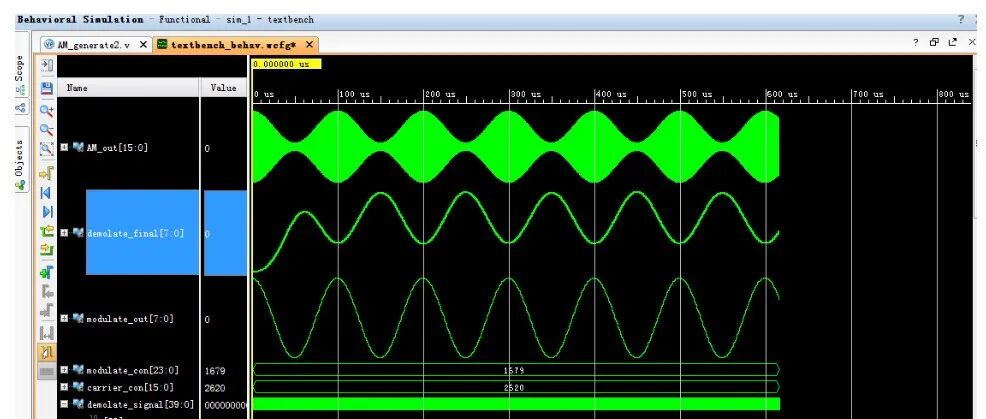Click the Save Waveform Configuration icon
The width and height of the screenshot is (986, 419).
(47, 89)
